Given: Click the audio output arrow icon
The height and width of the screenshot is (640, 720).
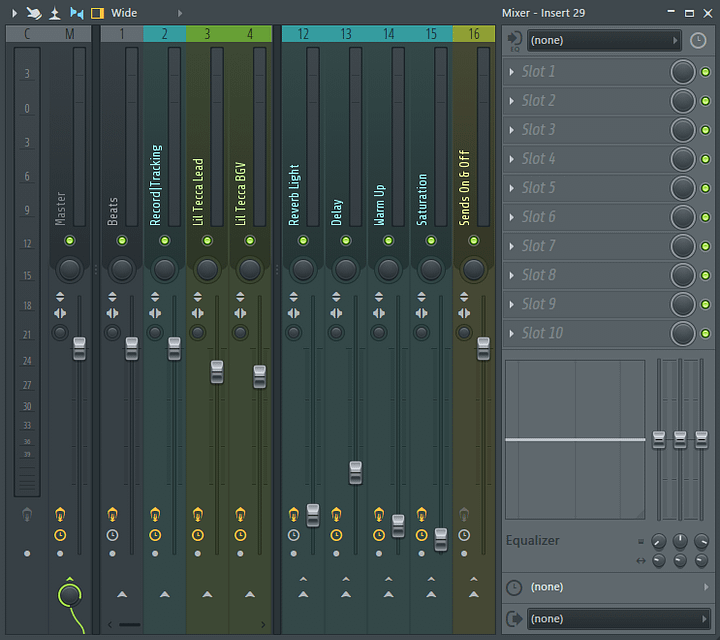Looking at the screenshot, I should click(514, 619).
